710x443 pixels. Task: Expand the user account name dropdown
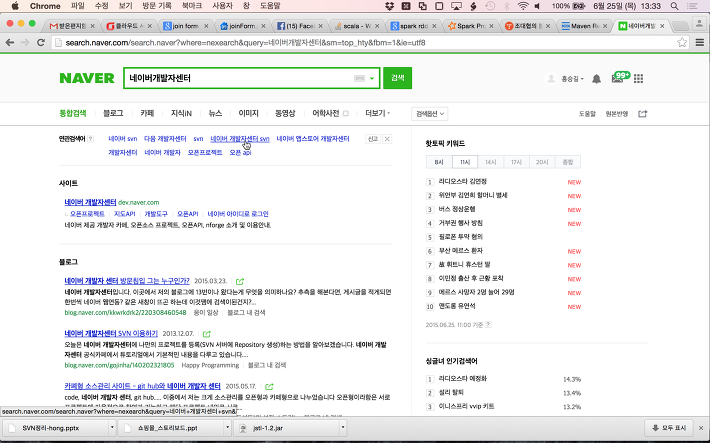pyautogui.click(x=572, y=79)
